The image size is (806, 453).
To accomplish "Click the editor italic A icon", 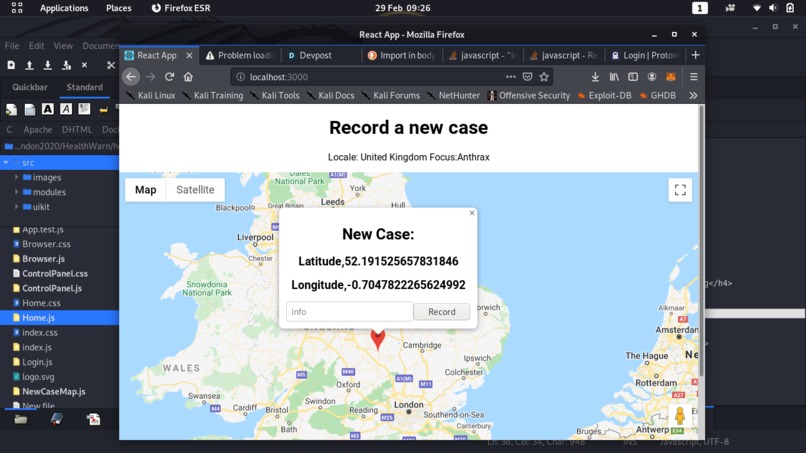I will point(66,109).
